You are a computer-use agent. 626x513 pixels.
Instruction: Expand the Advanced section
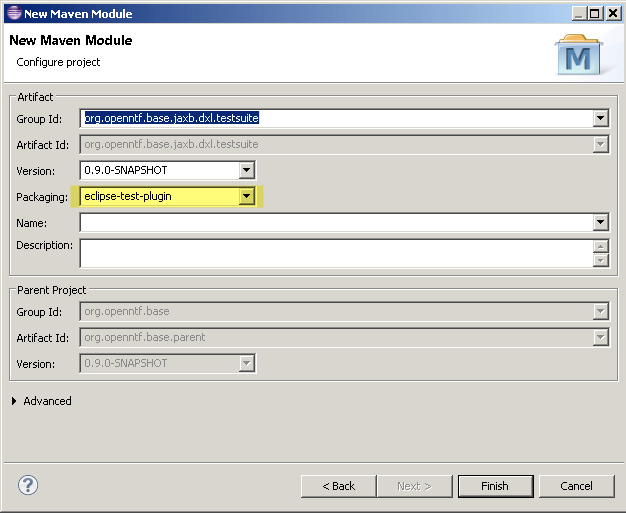click(x=14, y=401)
